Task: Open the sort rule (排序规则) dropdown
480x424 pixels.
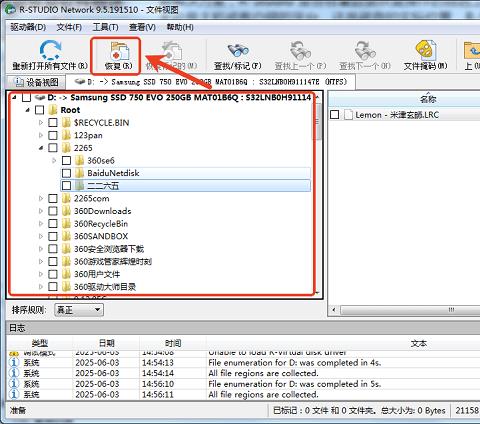Action: pyautogui.click(x=79, y=310)
